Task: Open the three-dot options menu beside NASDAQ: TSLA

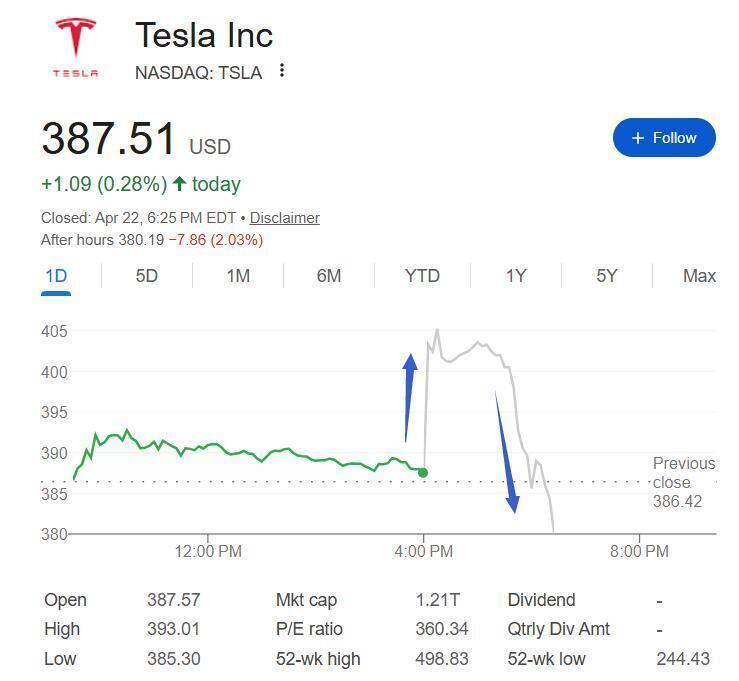Action: tap(283, 71)
